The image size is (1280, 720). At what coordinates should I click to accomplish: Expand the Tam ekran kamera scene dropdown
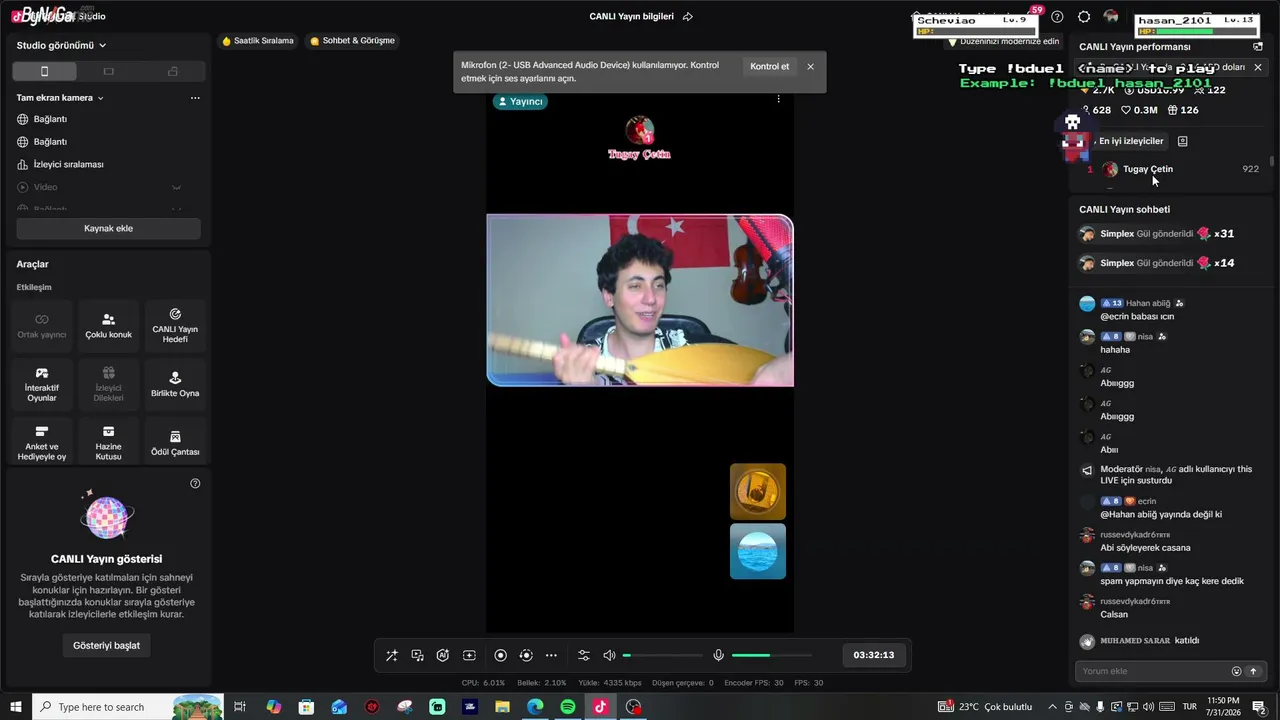click(x=60, y=98)
